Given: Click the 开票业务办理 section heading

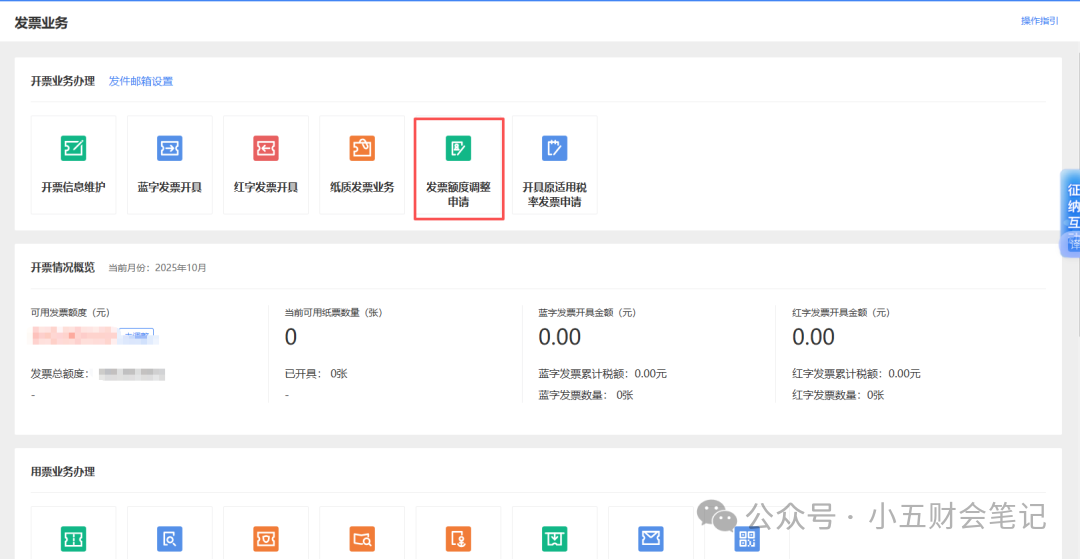Looking at the screenshot, I should point(63,81).
